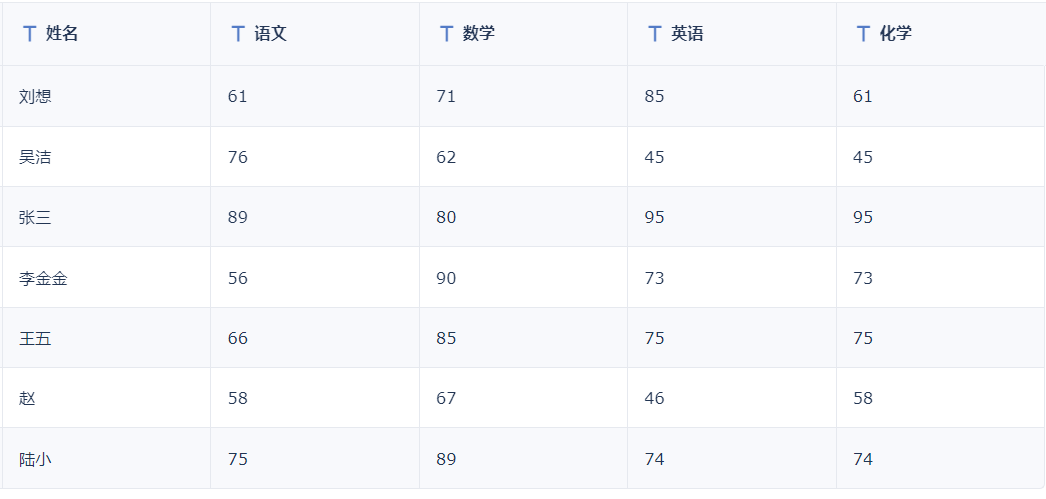Viewport: 1046px width, 499px height.
Task: Select the 英语 column header
Action: point(732,34)
